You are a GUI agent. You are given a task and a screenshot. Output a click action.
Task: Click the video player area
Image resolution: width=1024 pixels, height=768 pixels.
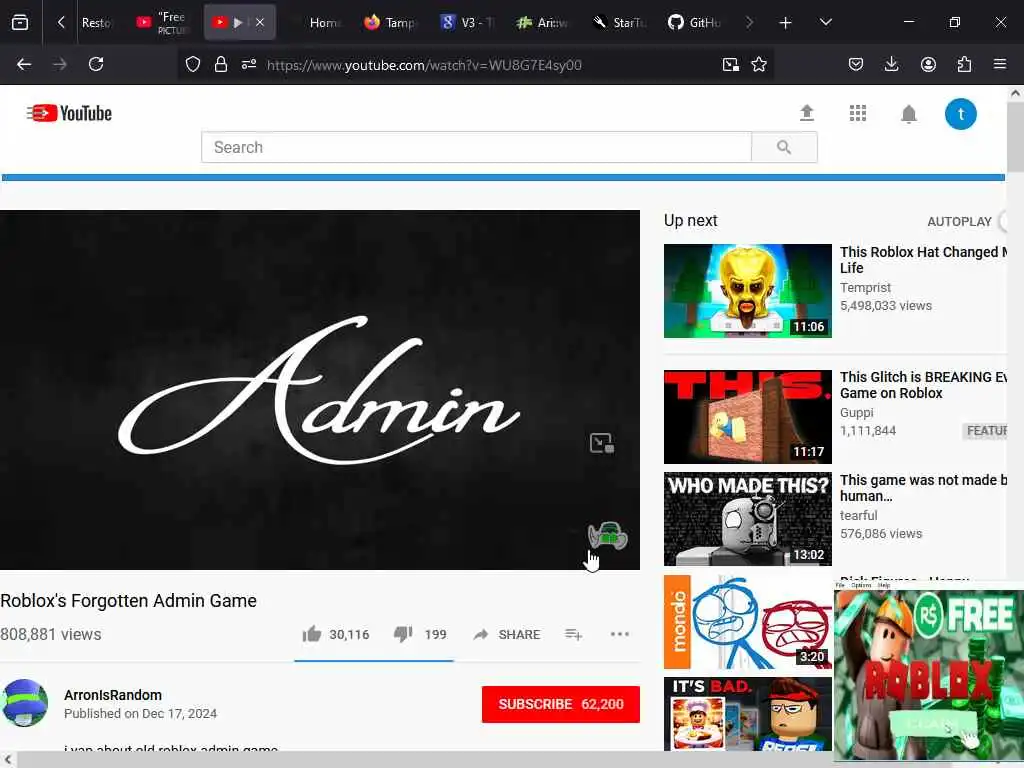click(319, 389)
